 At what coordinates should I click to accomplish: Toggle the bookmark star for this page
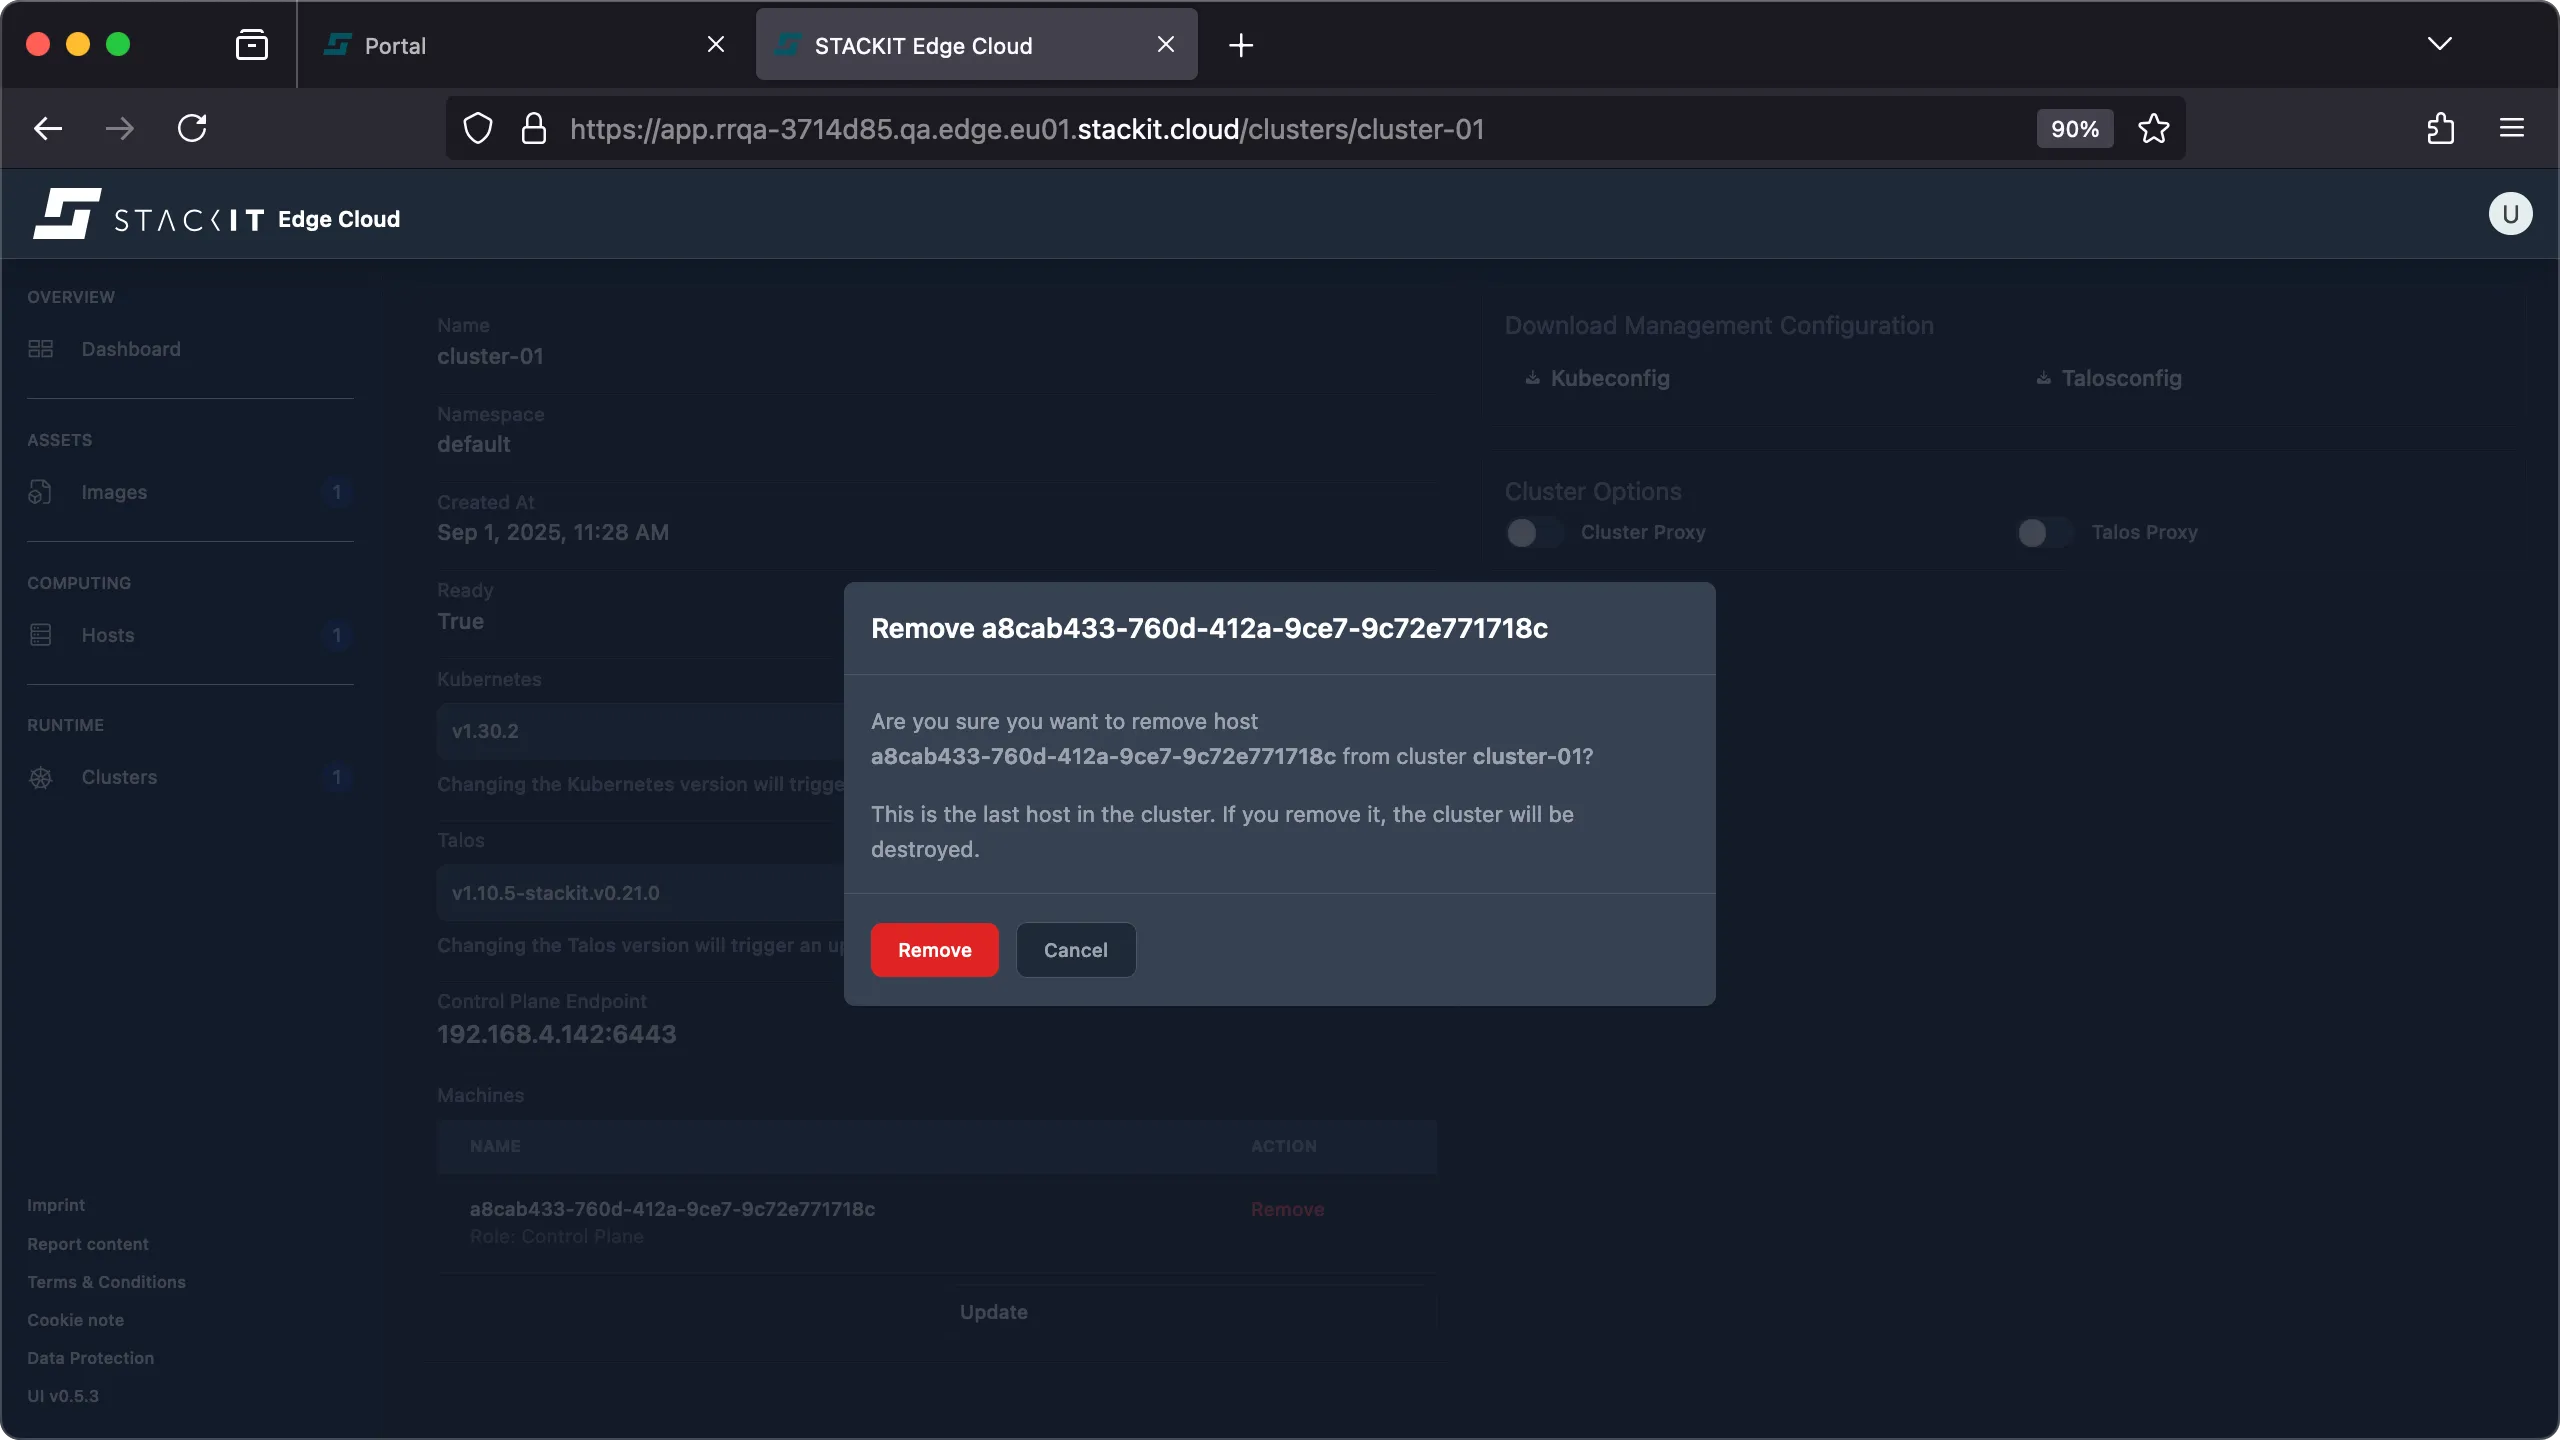coord(2154,128)
